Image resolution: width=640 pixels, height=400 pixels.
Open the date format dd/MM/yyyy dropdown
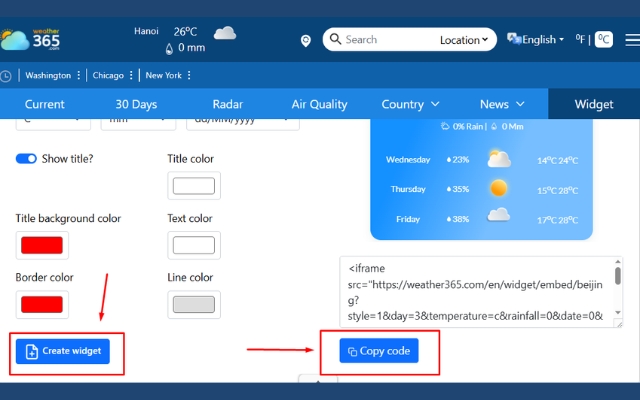[x=243, y=124]
